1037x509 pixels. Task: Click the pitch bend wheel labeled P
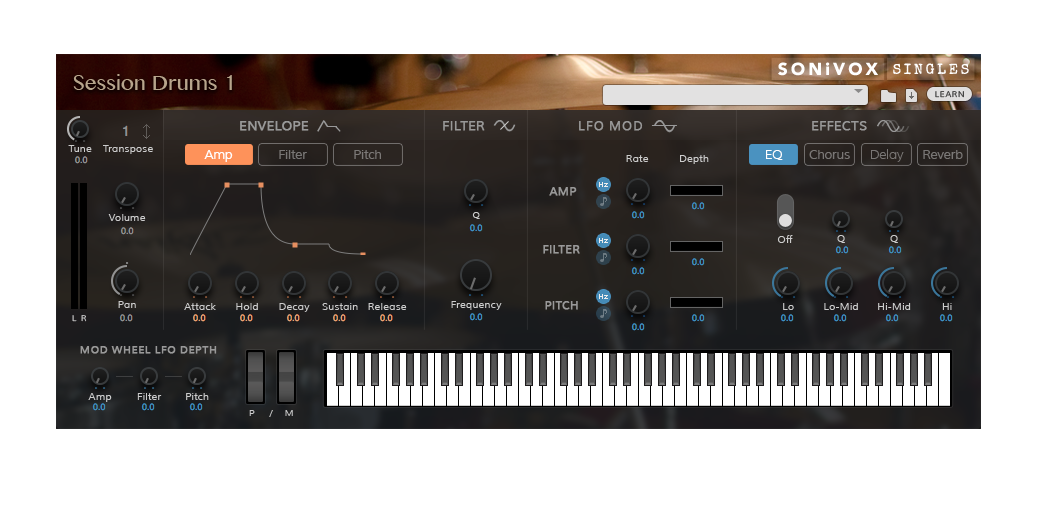255,377
